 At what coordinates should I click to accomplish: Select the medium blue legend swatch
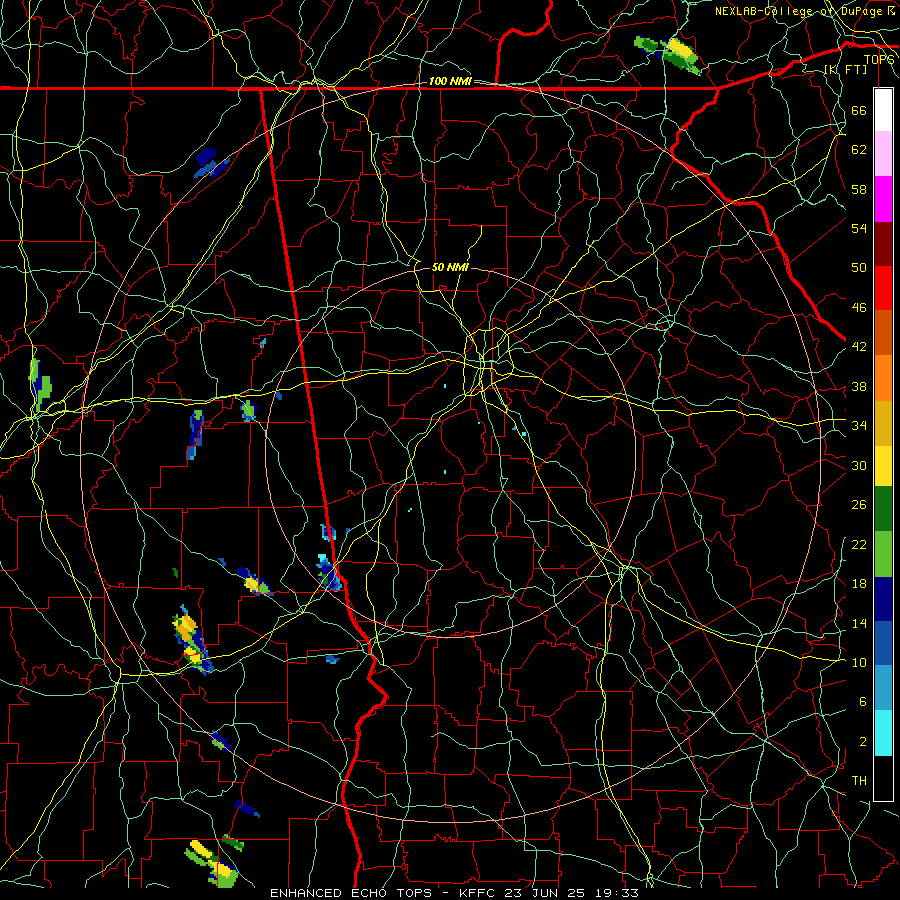(883, 643)
